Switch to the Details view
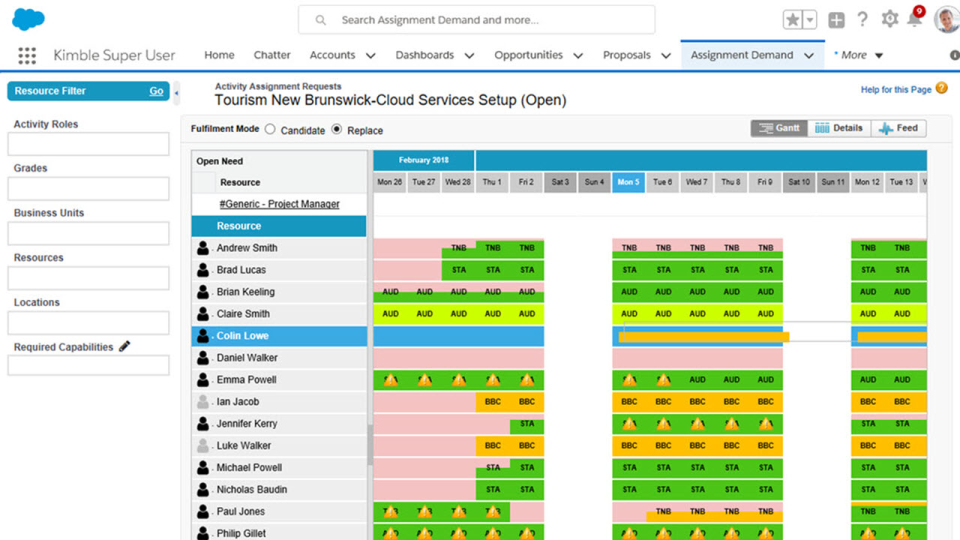Viewport: 960px width, 540px height. (839, 128)
